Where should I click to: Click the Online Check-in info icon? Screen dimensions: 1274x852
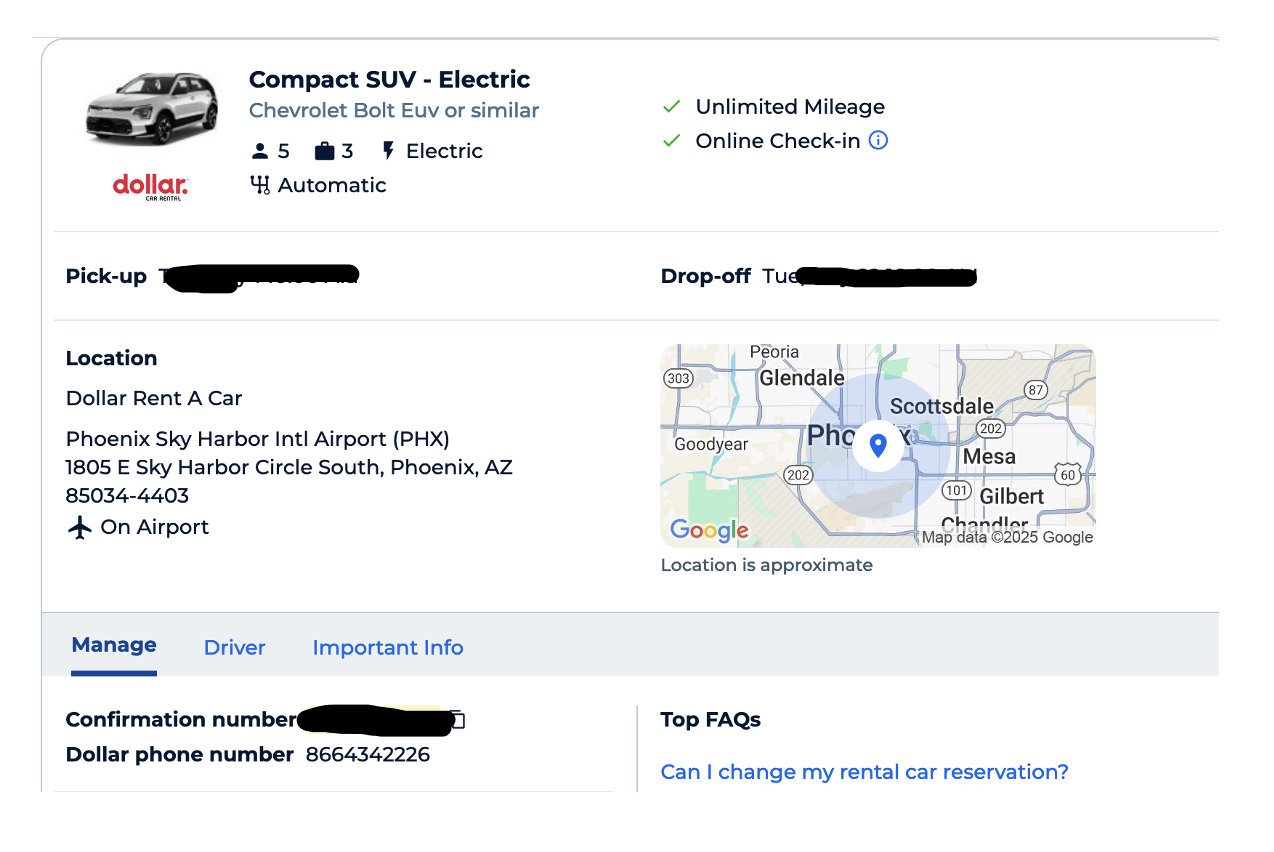coord(878,141)
